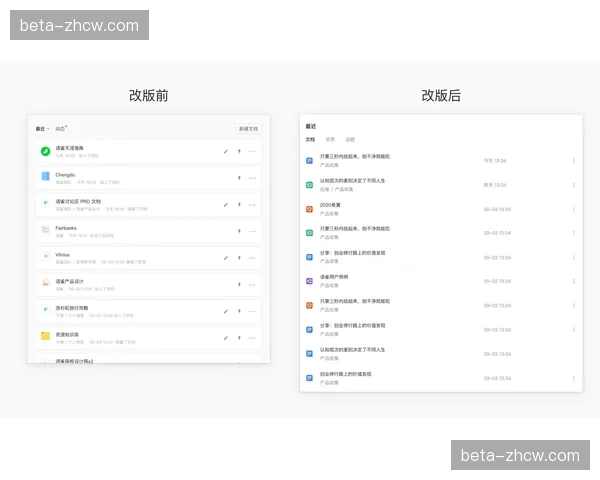Pin the 语雀产品设计 row
Viewport: 600px width, 480px height.
click(239, 284)
